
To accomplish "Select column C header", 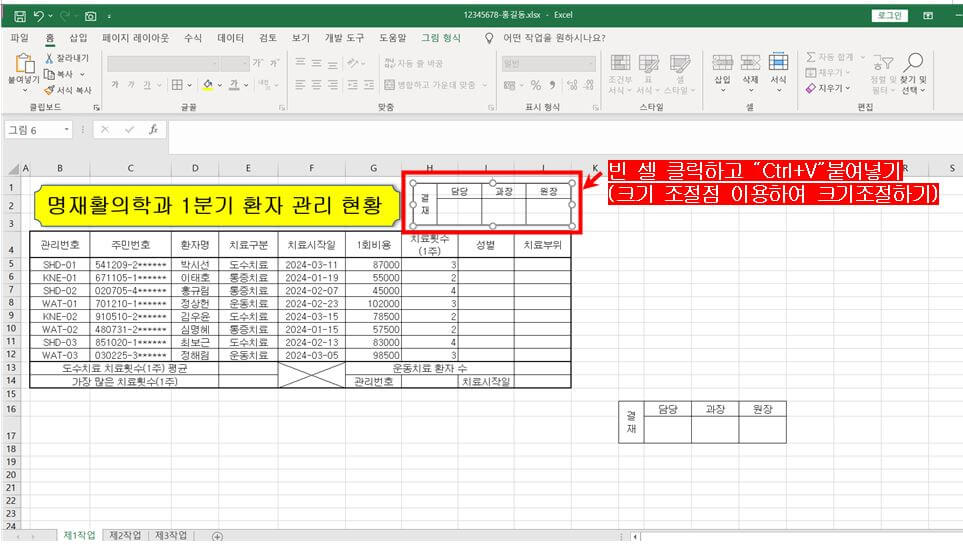I will pyautogui.click(x=130, y=168).
